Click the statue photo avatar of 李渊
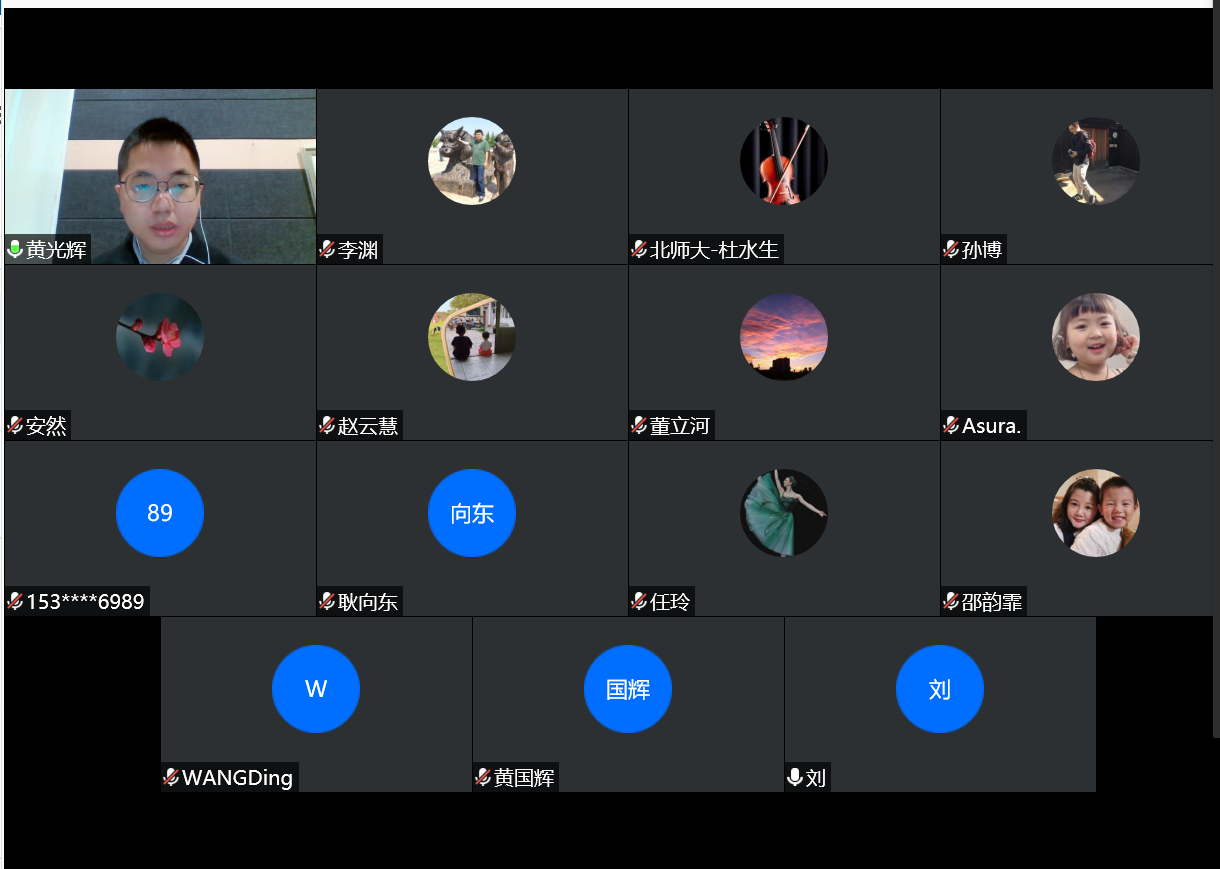 pos(471,161)
